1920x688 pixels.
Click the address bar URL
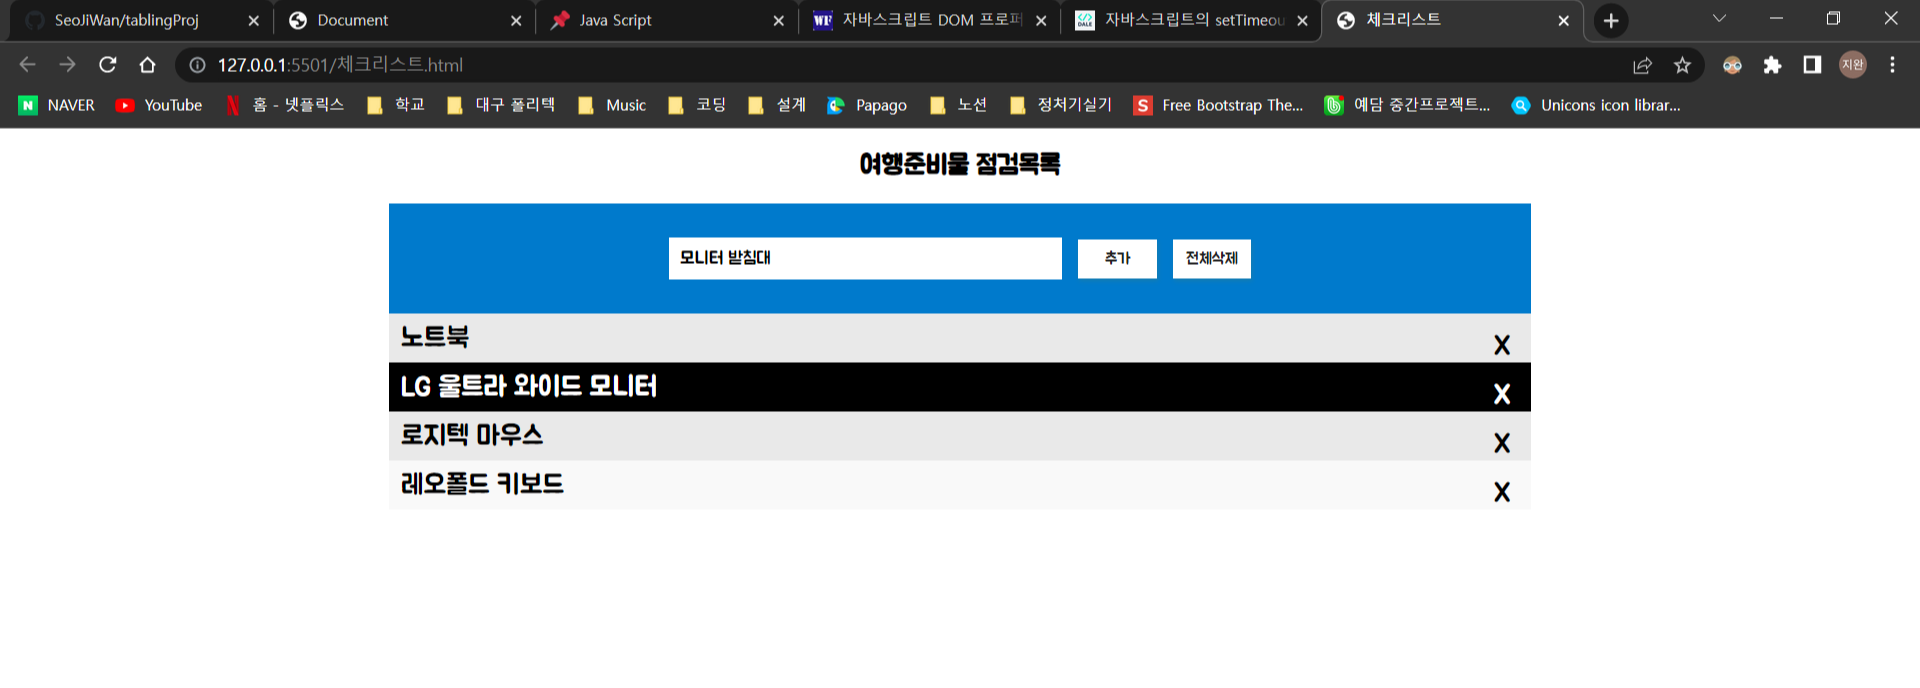tap(340, 65)
